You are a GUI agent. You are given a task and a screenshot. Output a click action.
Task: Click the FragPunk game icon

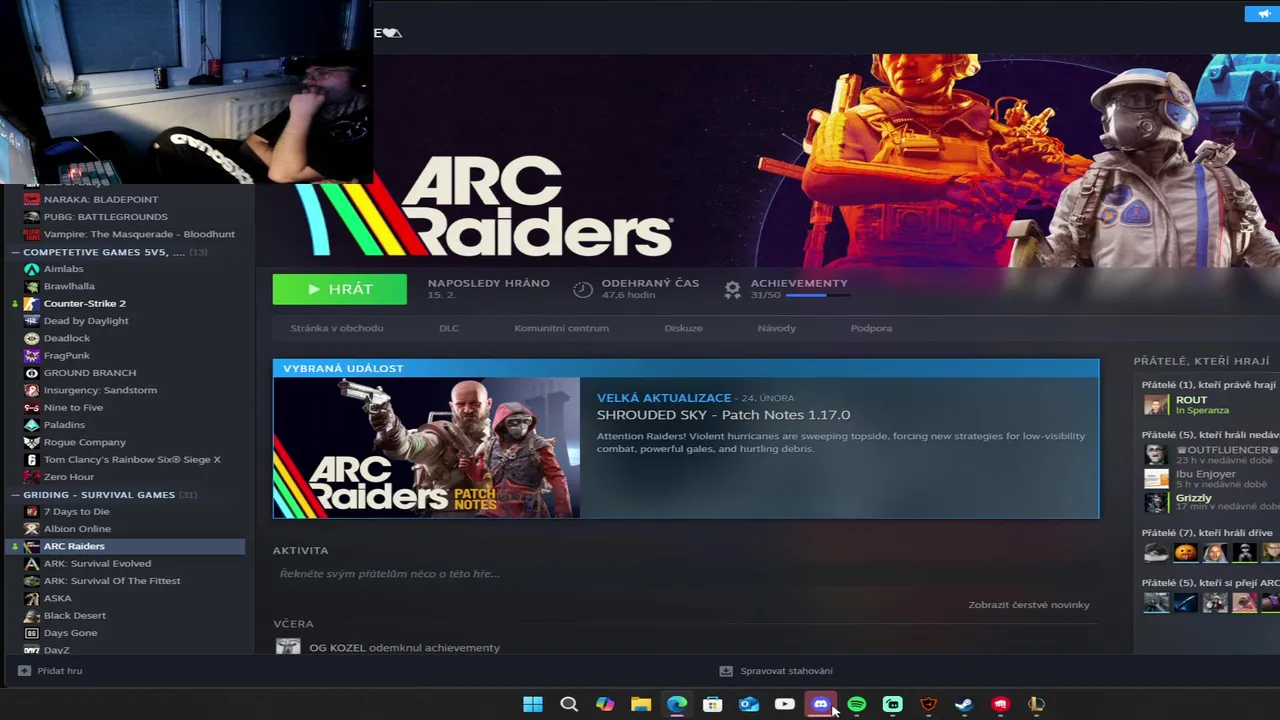[31, 355]
